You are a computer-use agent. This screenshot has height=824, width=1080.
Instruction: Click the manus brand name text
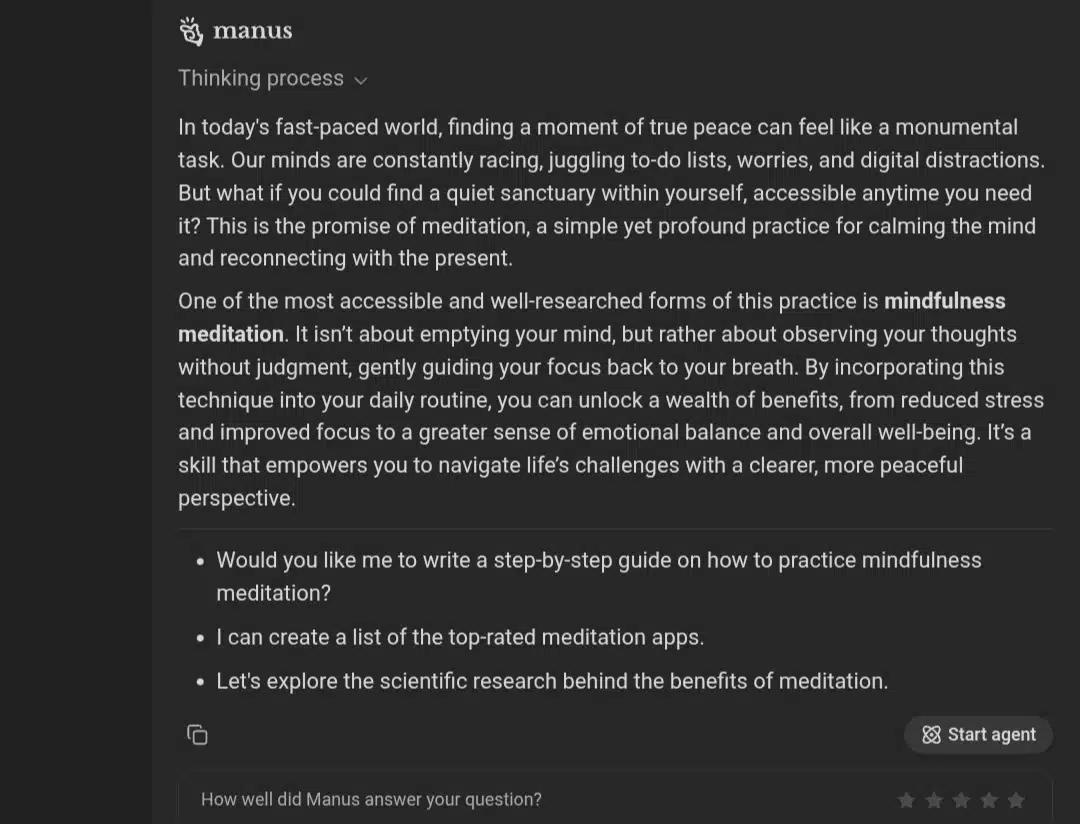[x=253, y=31]
